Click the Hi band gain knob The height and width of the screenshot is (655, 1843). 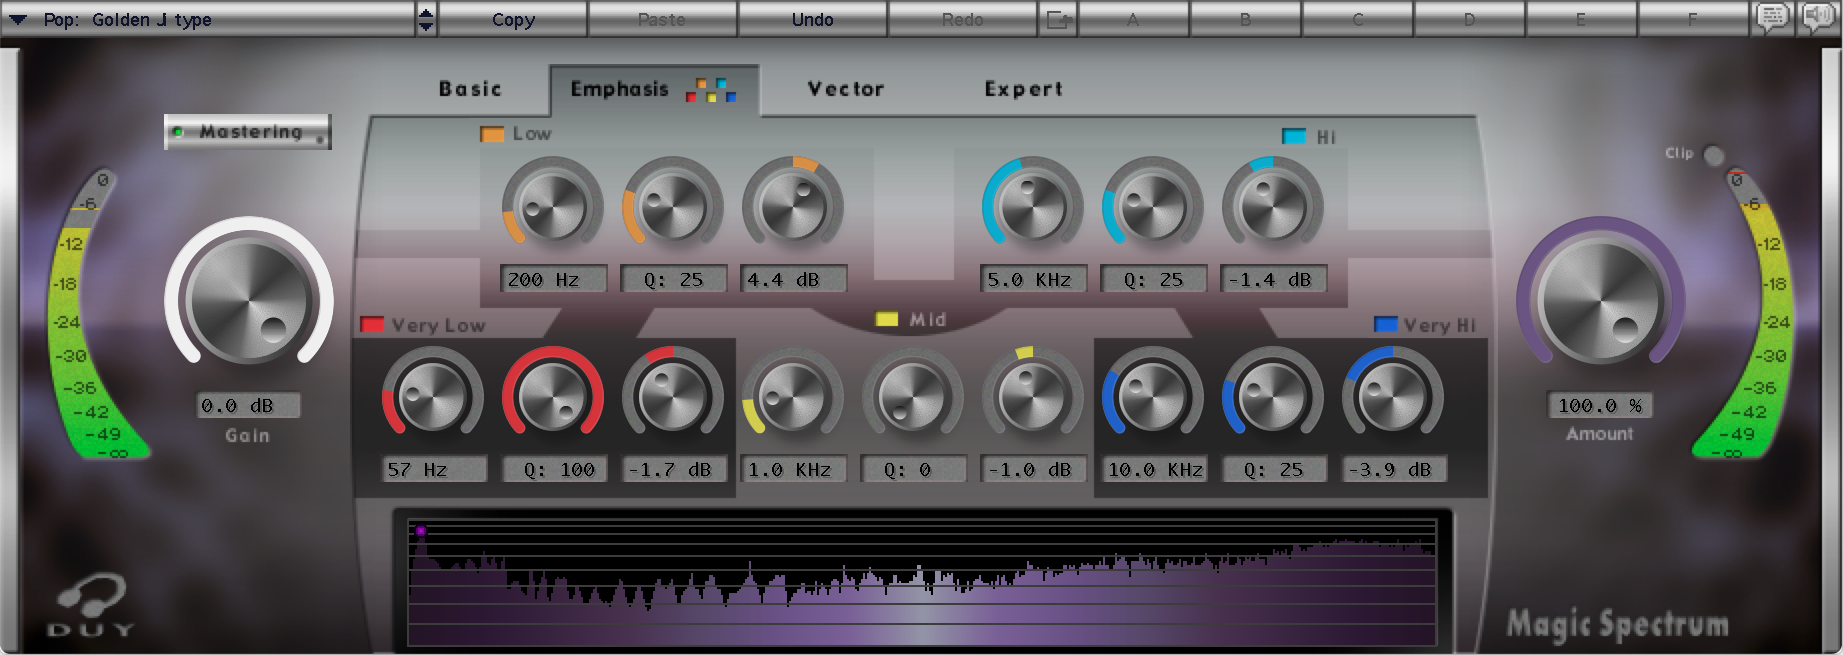(1273, 206)
